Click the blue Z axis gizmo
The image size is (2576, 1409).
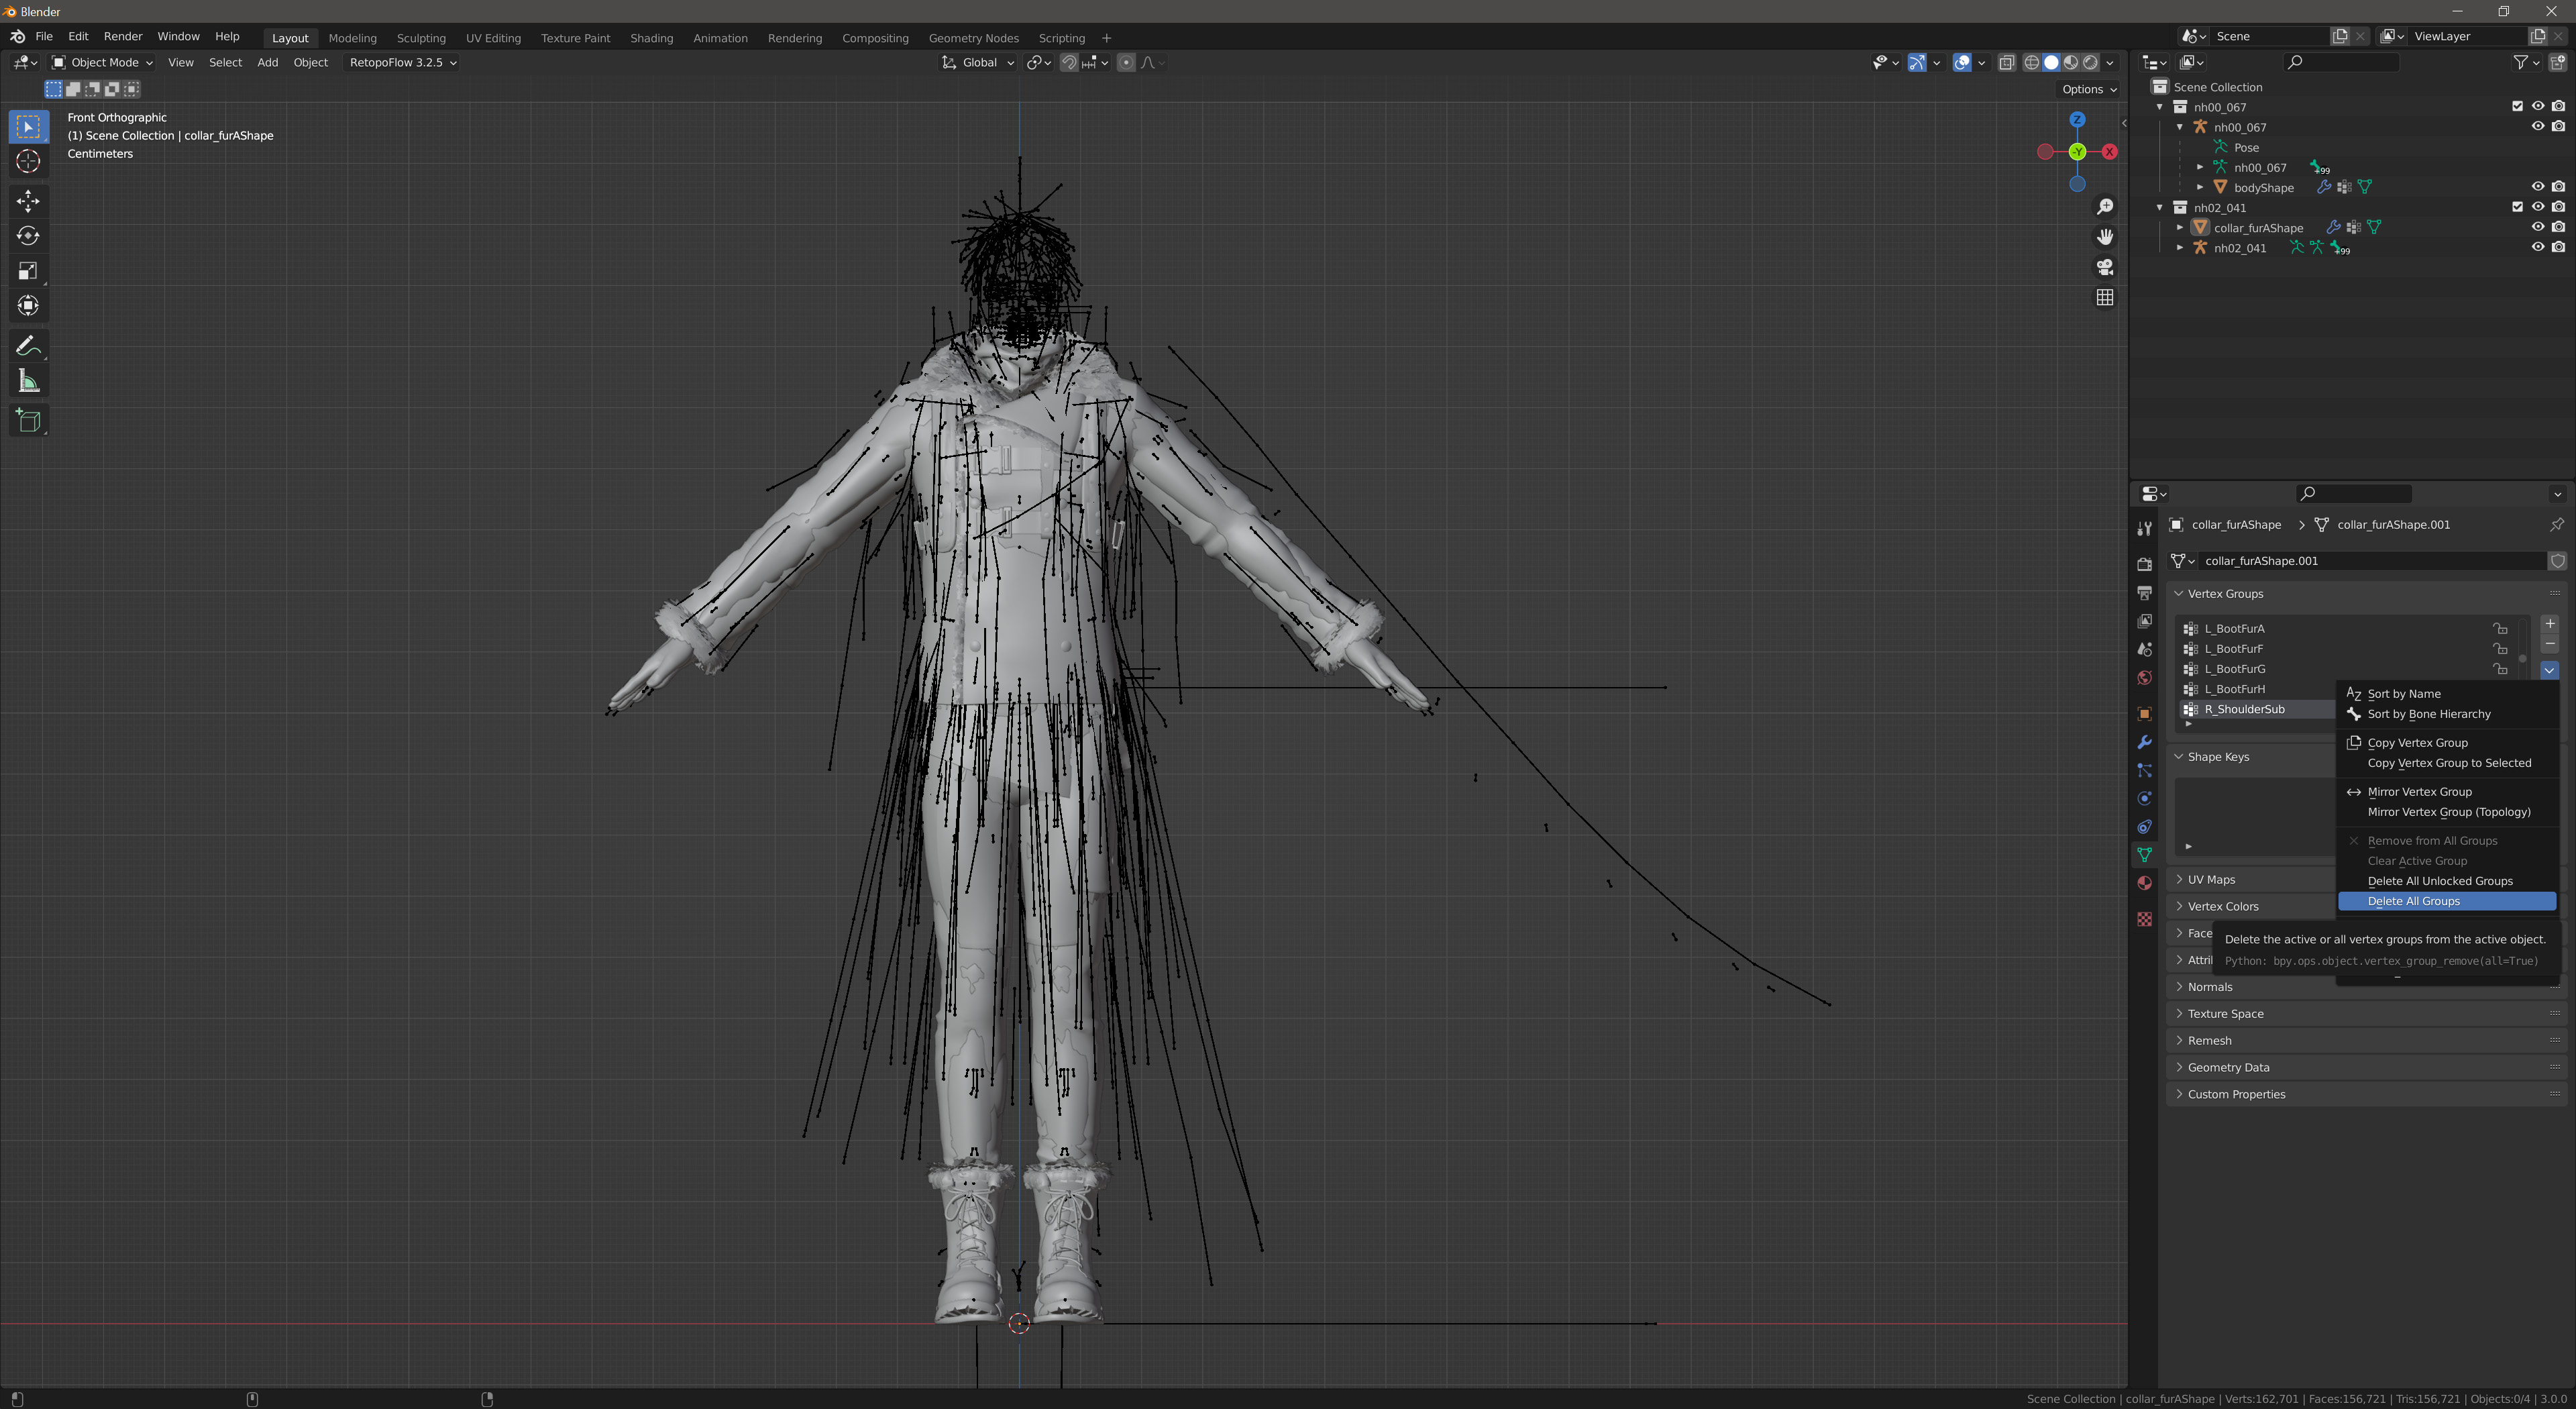[x=2077, y=120]
